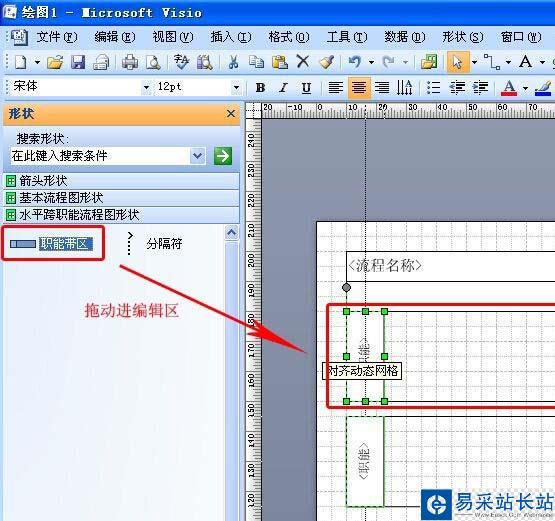Screen dimensions: 555x521
Task: Open the Undo history dropdown arrow
Action: [371, 63]
